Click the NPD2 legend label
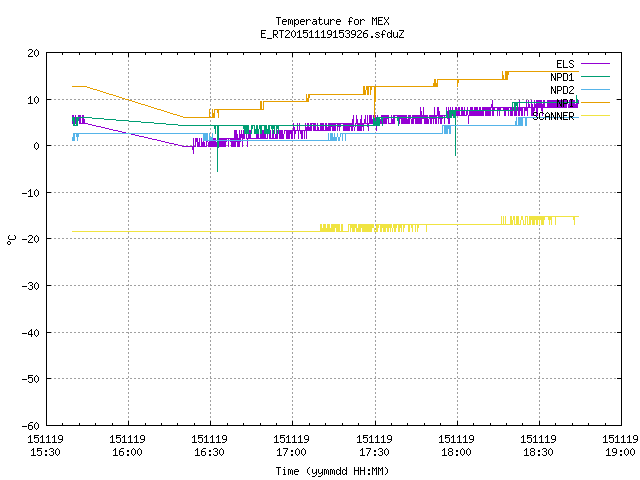The width and height of the screenshot is (640, 480). click(562, 90)
